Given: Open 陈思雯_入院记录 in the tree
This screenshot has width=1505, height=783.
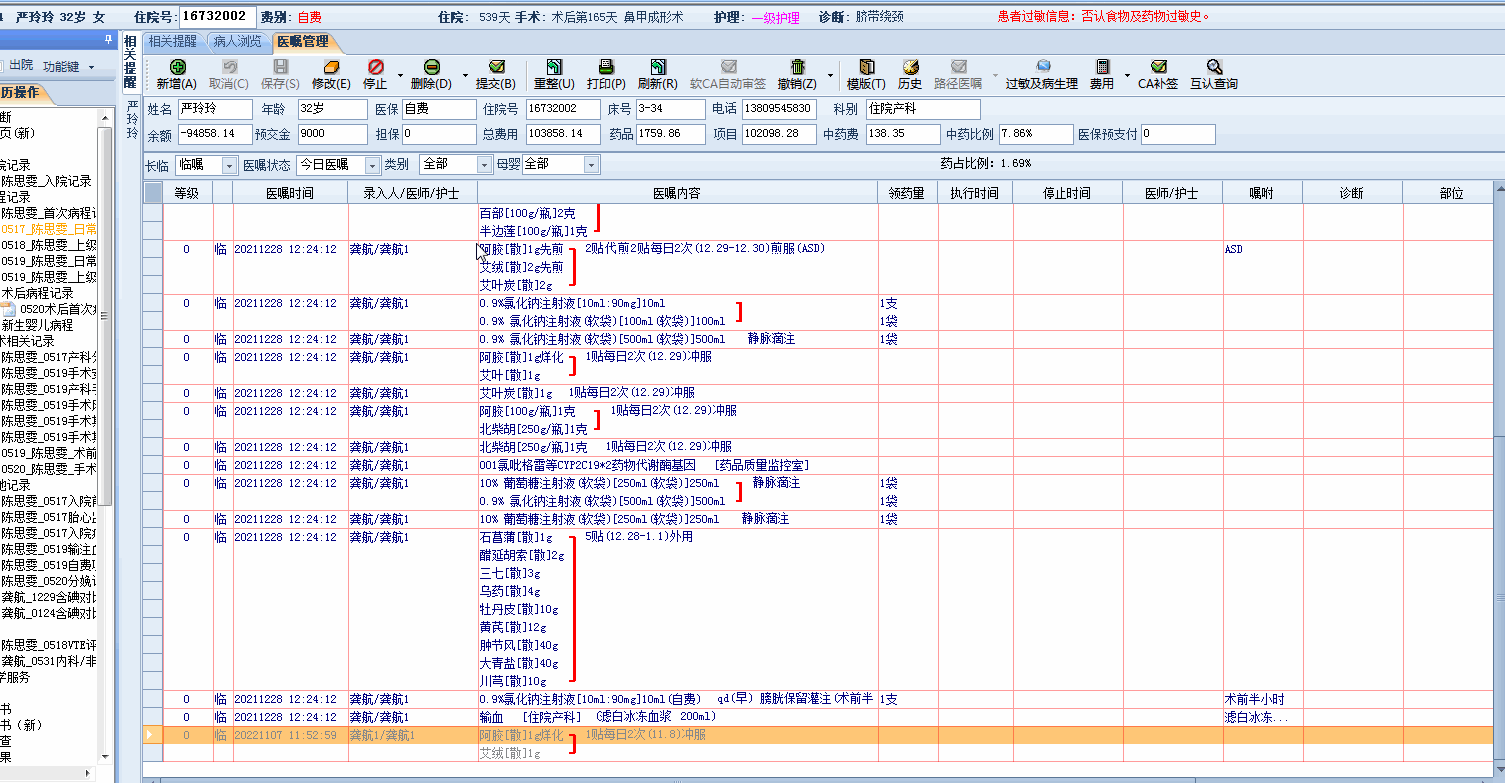Looking at the screenshot, I should pyautogui.click(x=46, y=181).
